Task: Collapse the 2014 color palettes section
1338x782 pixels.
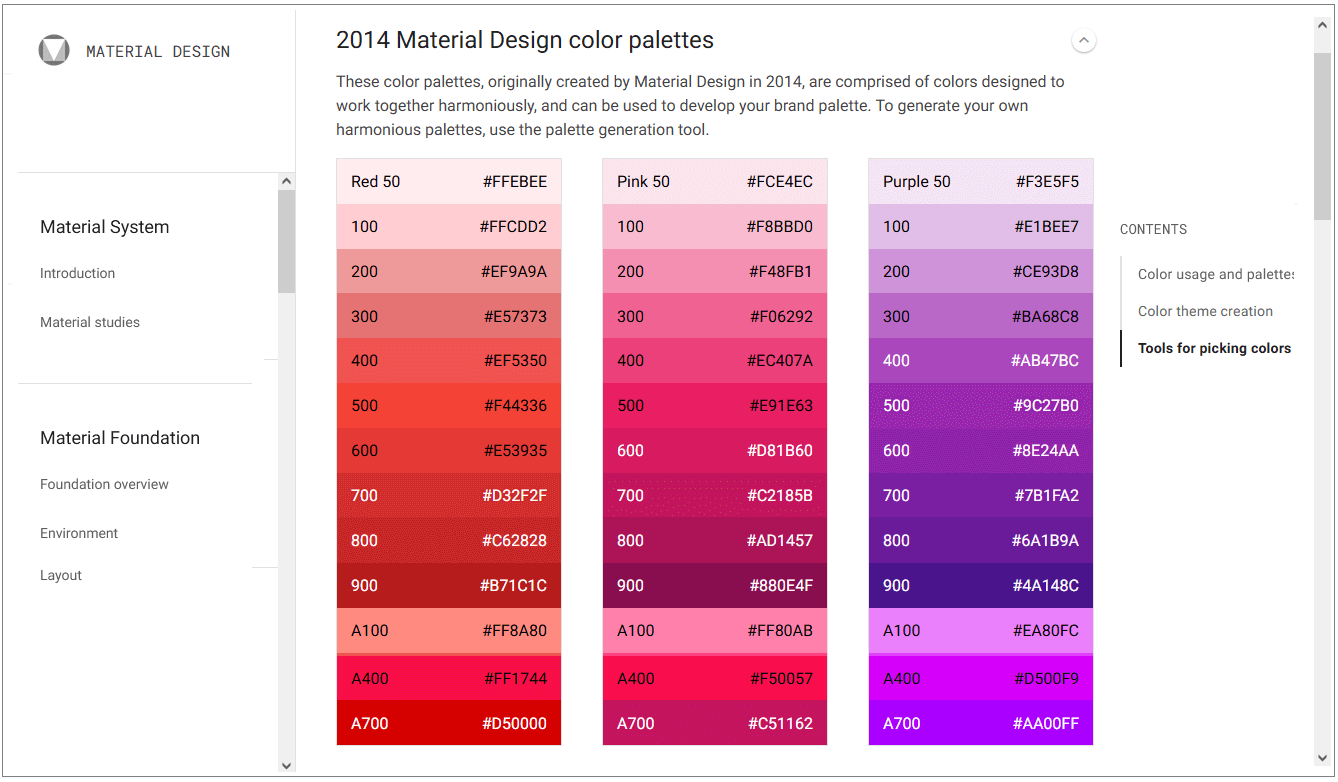Action: pos(1084,41)
